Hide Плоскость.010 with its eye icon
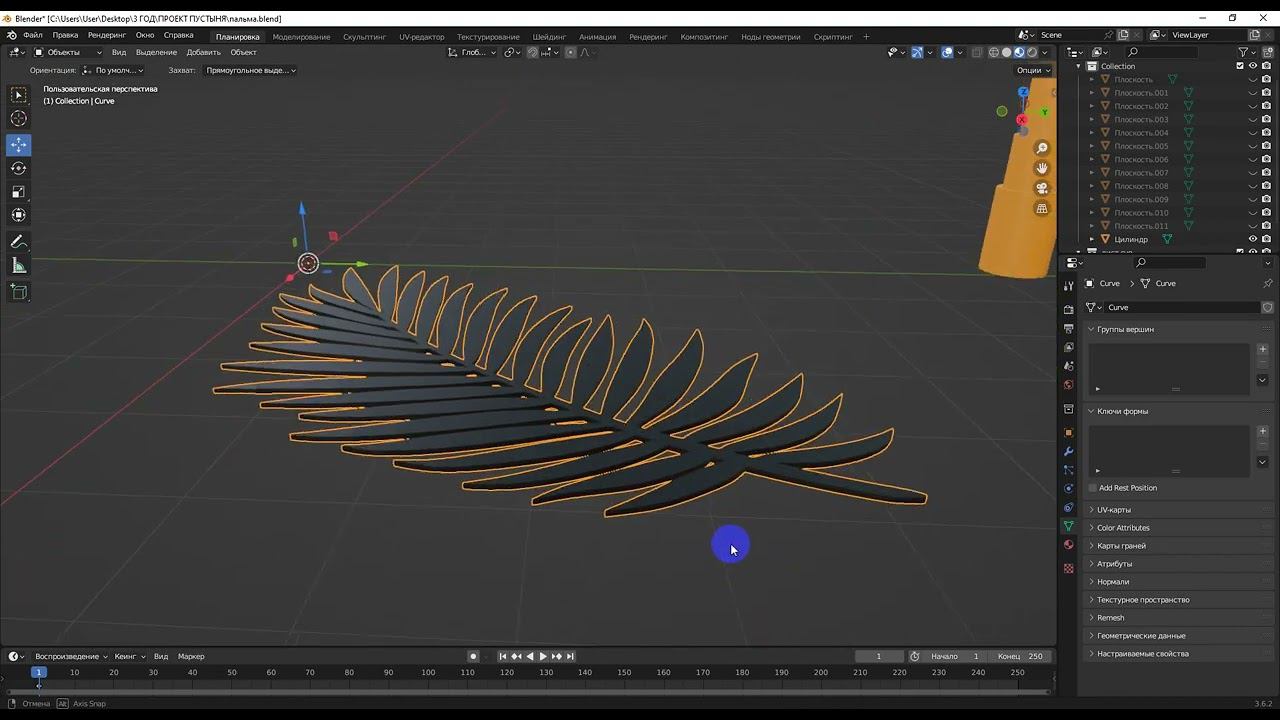Screen dimensions: 1280x720 (x=1252, y=213)
